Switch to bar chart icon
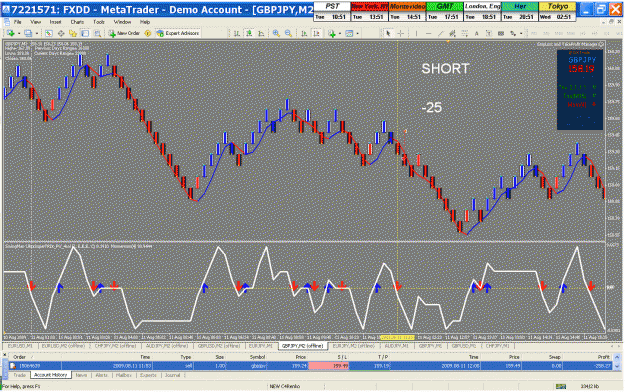Image resolution: width=625 pixels, height=392 pixels. click(x=237, y=33)
